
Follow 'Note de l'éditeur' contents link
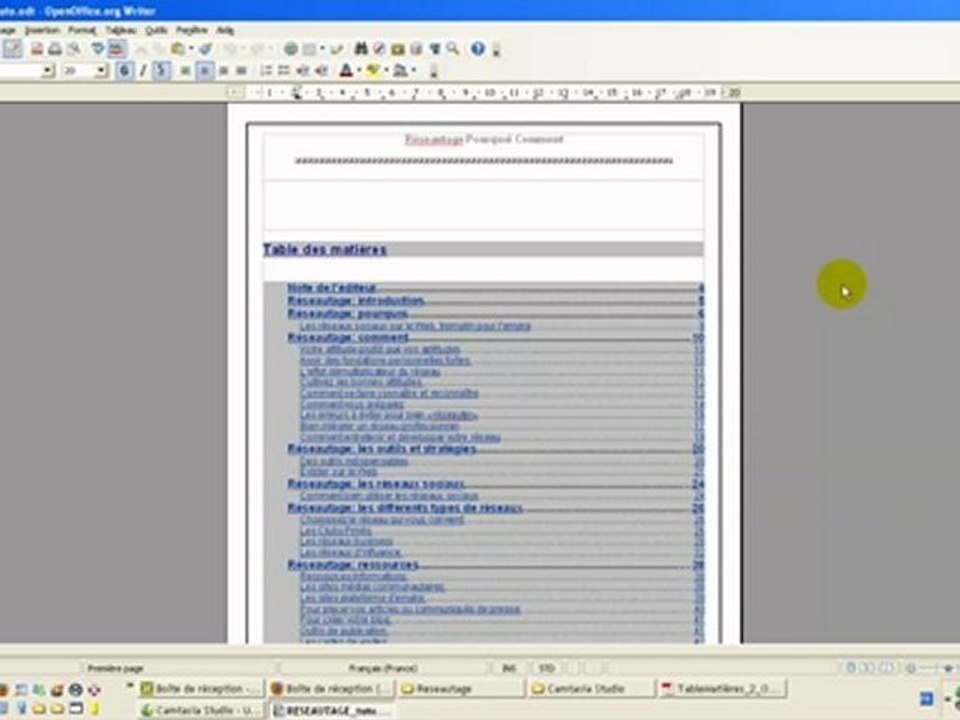tap(331, 288)
